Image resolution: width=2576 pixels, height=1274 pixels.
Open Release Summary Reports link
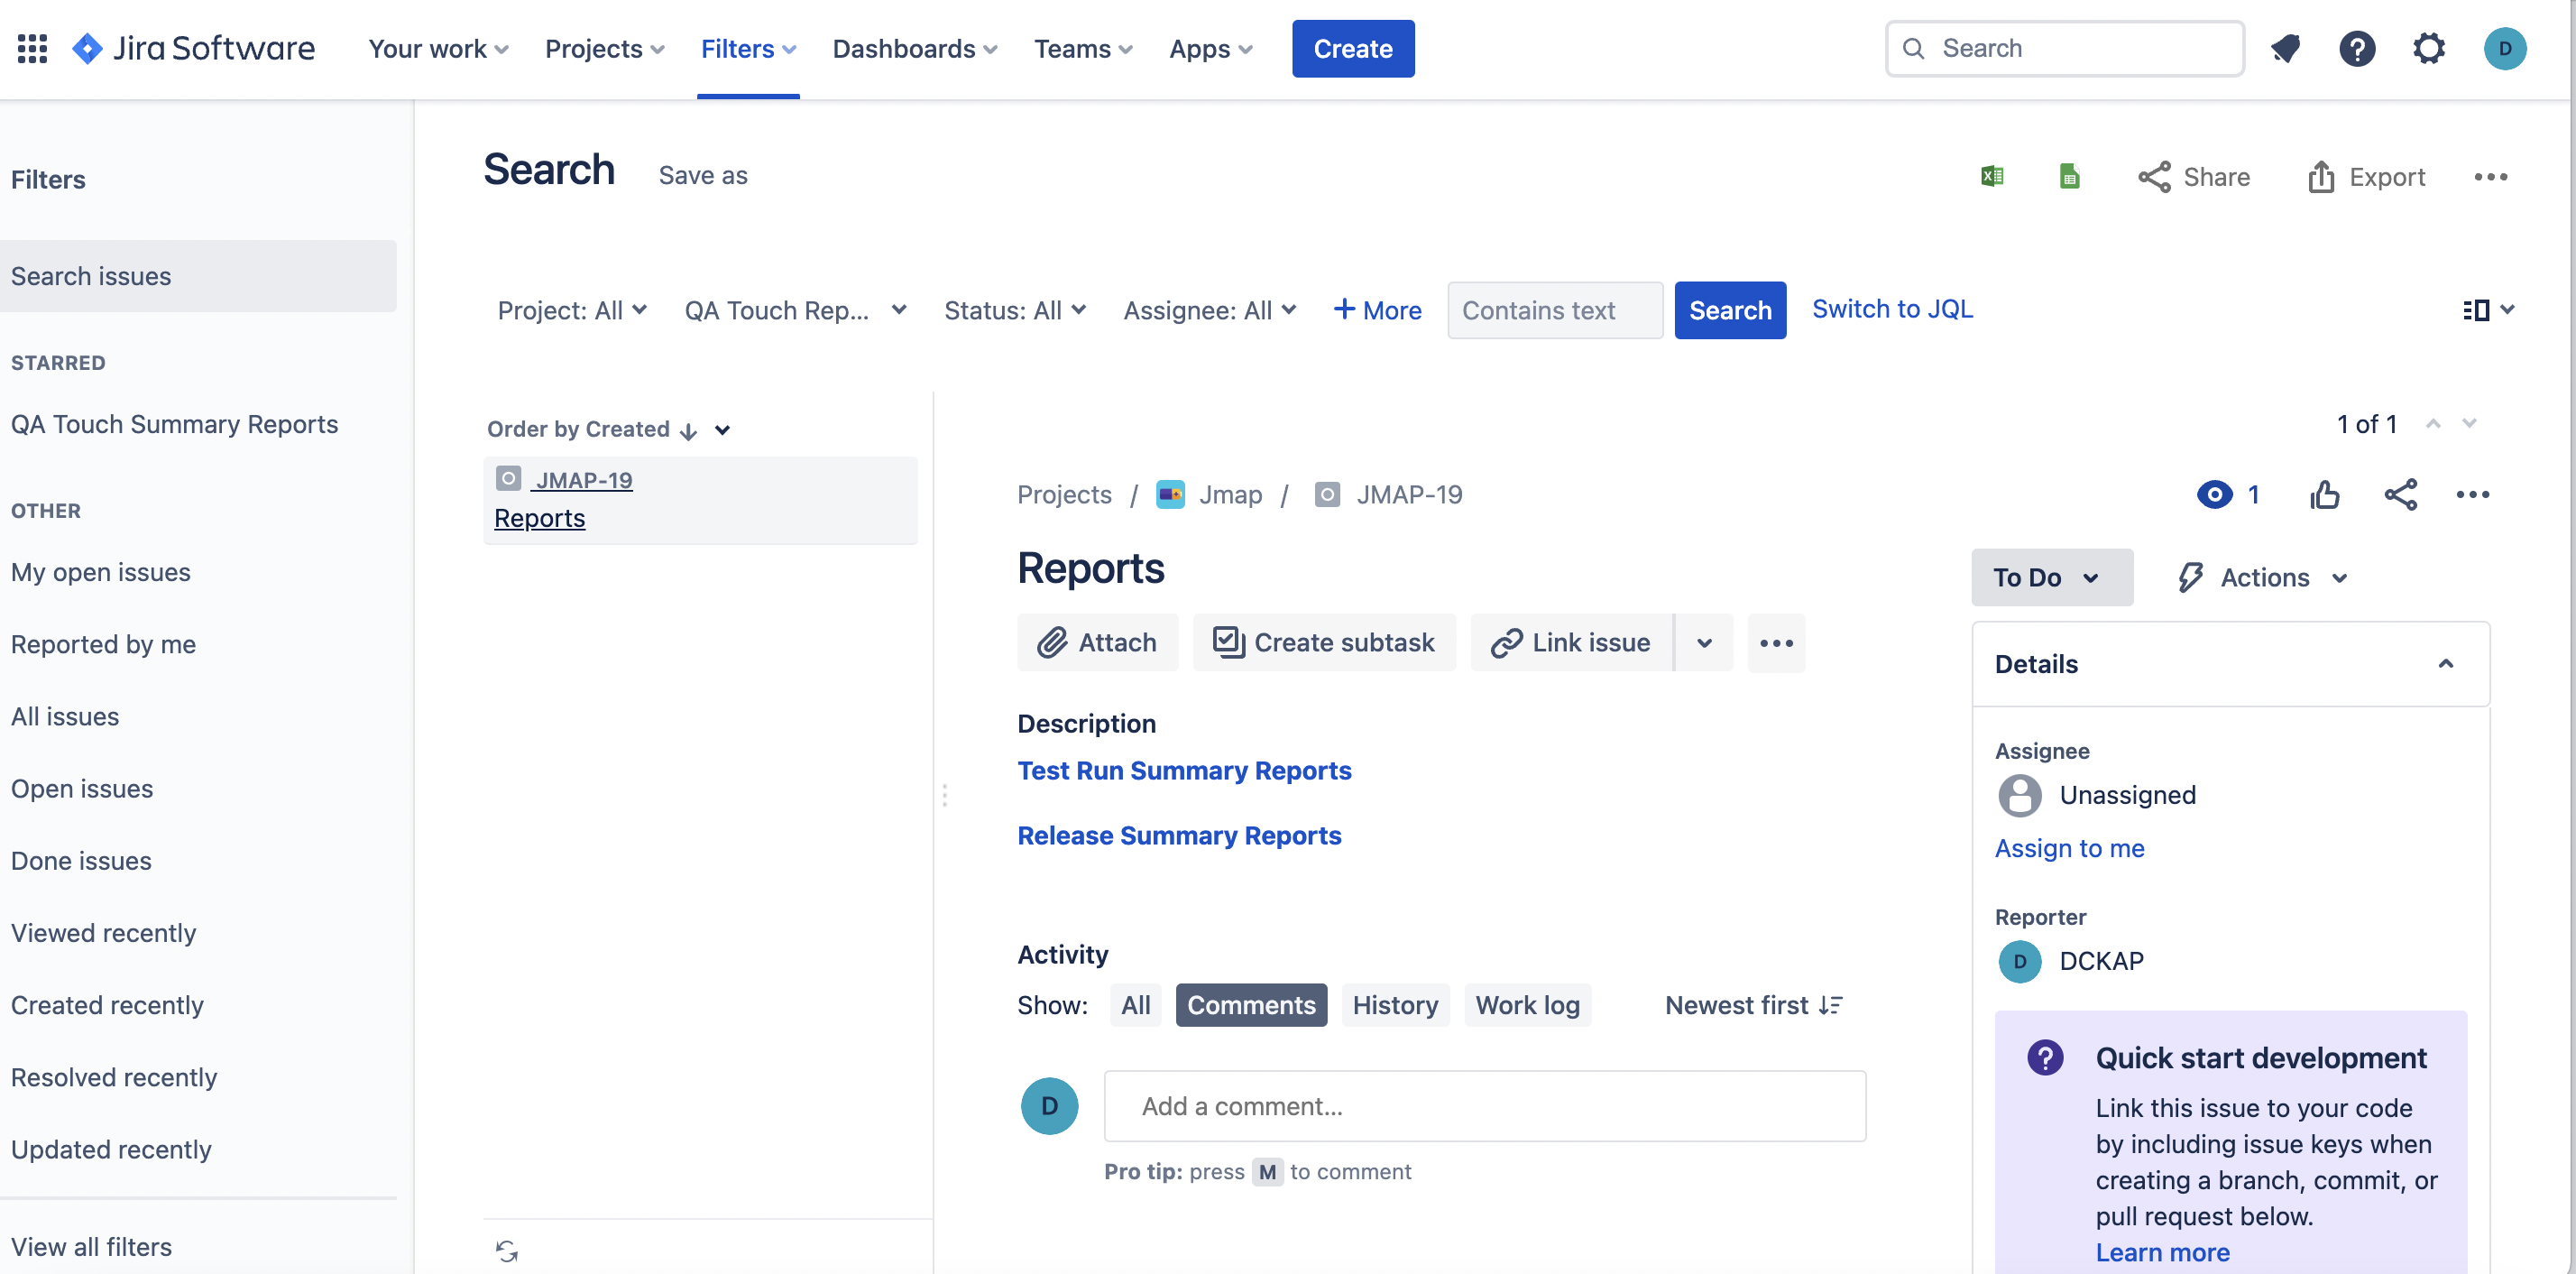1179,835
